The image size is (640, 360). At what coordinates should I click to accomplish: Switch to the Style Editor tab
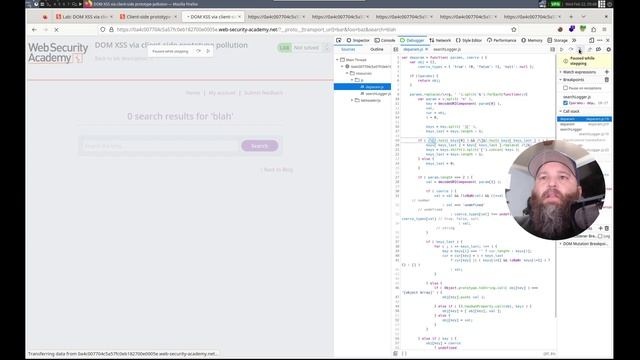(x=469, y=40)
